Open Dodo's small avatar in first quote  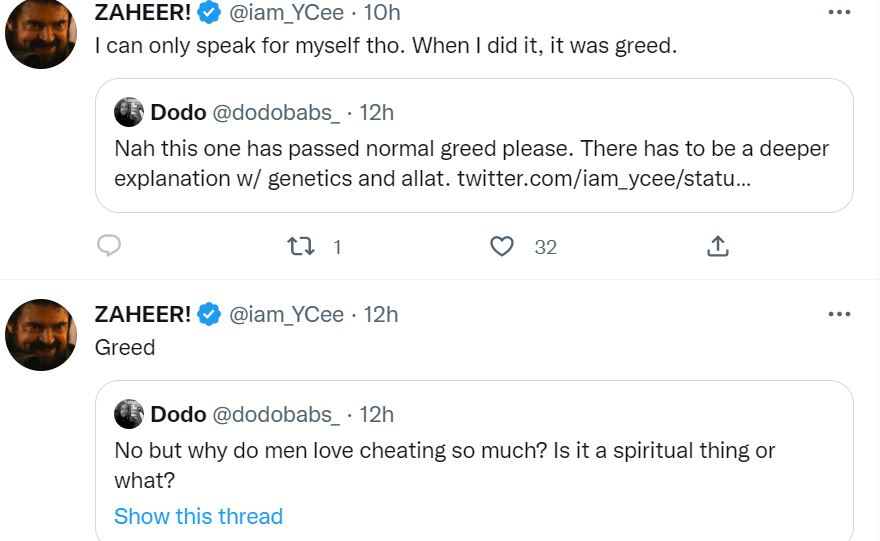pyautogui.click(x=129, y=112)
